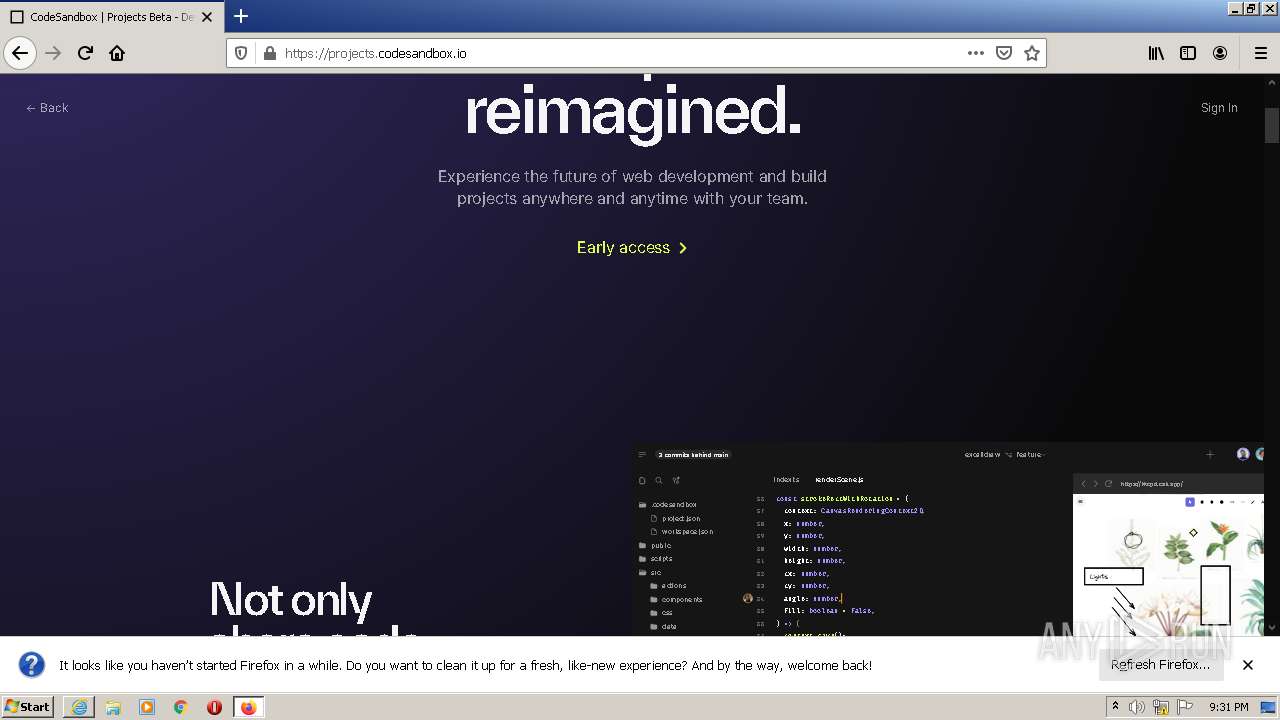Image resolution: width=1280 pixels, height=720 pixels.
Task: Save page to Pocket
Action: tap(1004, 53)
